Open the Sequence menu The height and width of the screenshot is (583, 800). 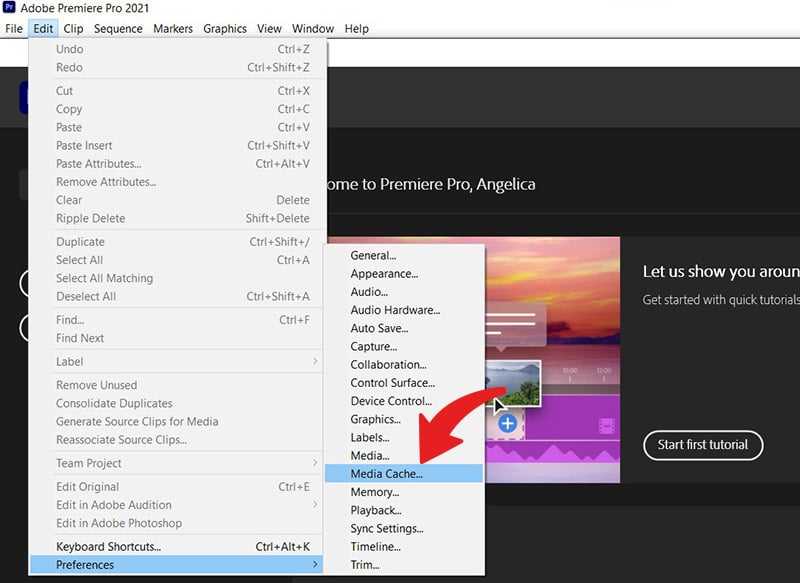coord(118,29)
